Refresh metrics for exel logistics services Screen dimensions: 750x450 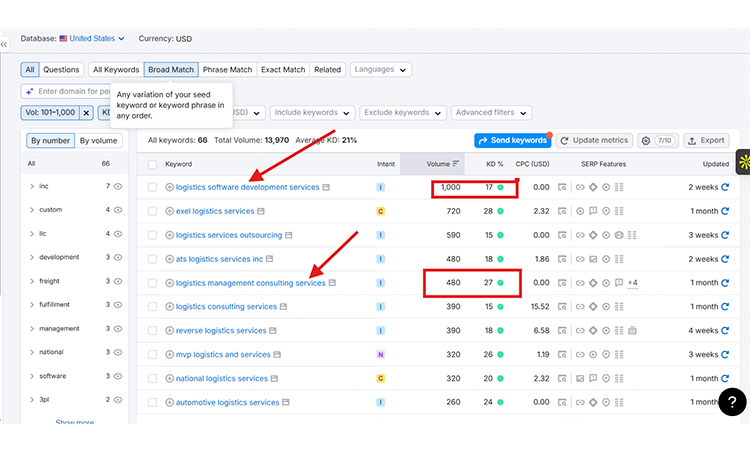pyautogui.click(x=725, y=211)
